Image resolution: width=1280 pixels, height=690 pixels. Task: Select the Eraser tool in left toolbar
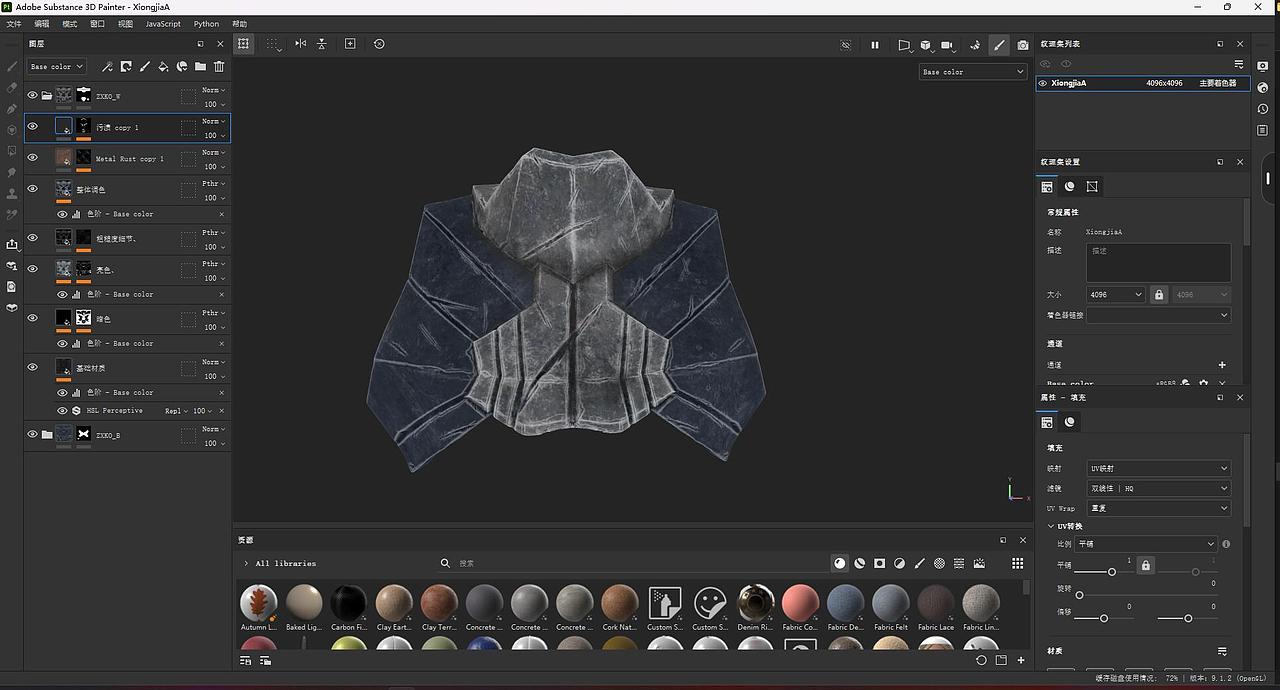[12, 87]
